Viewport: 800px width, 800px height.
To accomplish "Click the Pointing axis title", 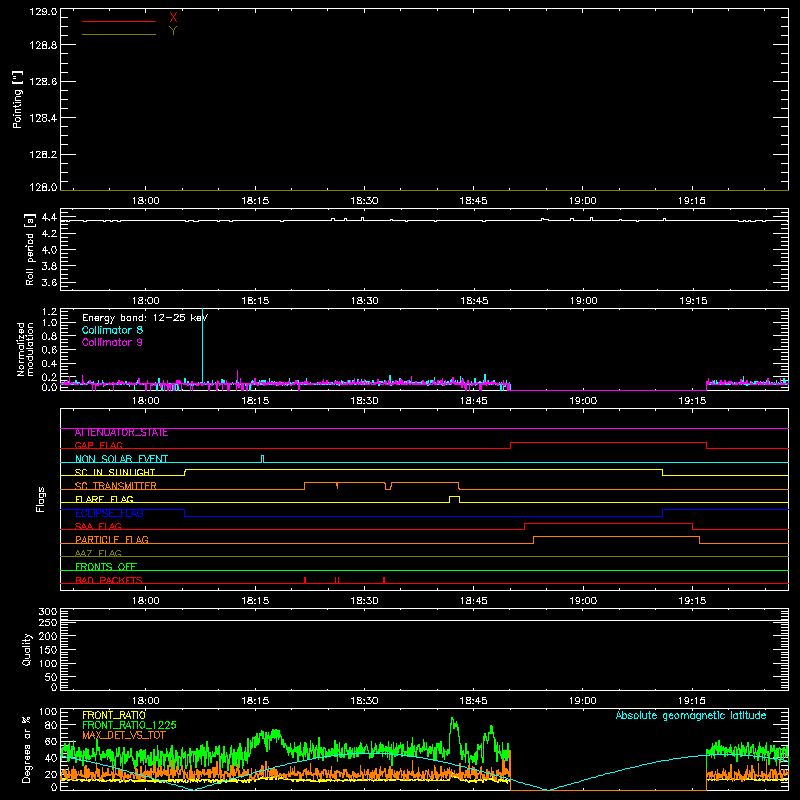I will (17, 99).
